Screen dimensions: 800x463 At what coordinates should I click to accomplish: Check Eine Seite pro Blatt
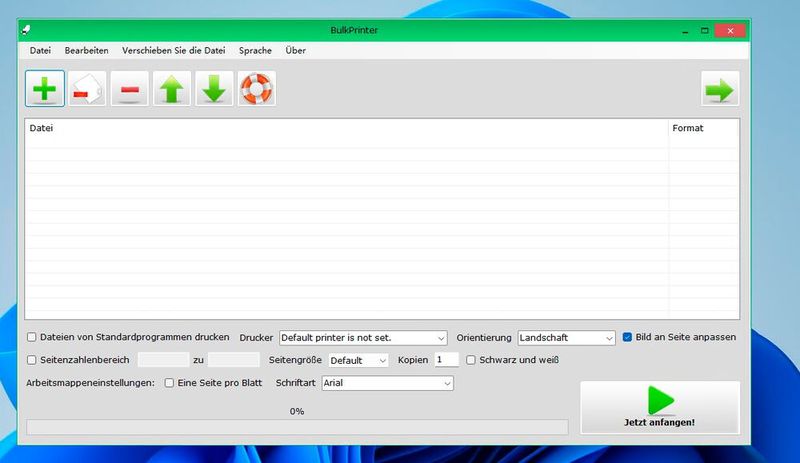(x=169, y=383)
